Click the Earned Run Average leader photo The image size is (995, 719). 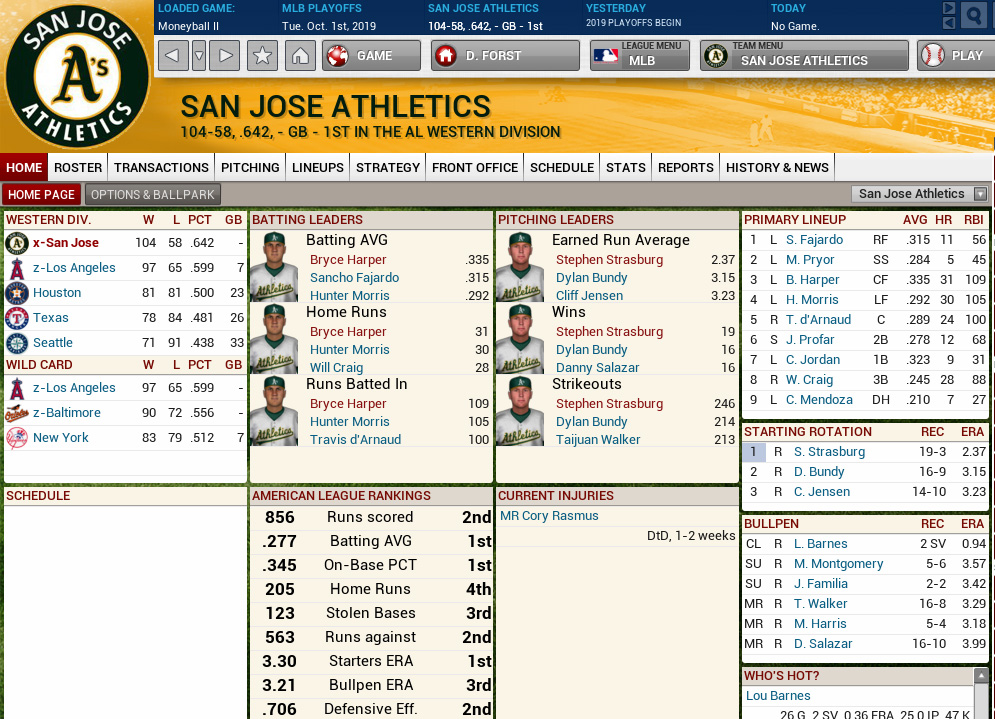(520, 267)
